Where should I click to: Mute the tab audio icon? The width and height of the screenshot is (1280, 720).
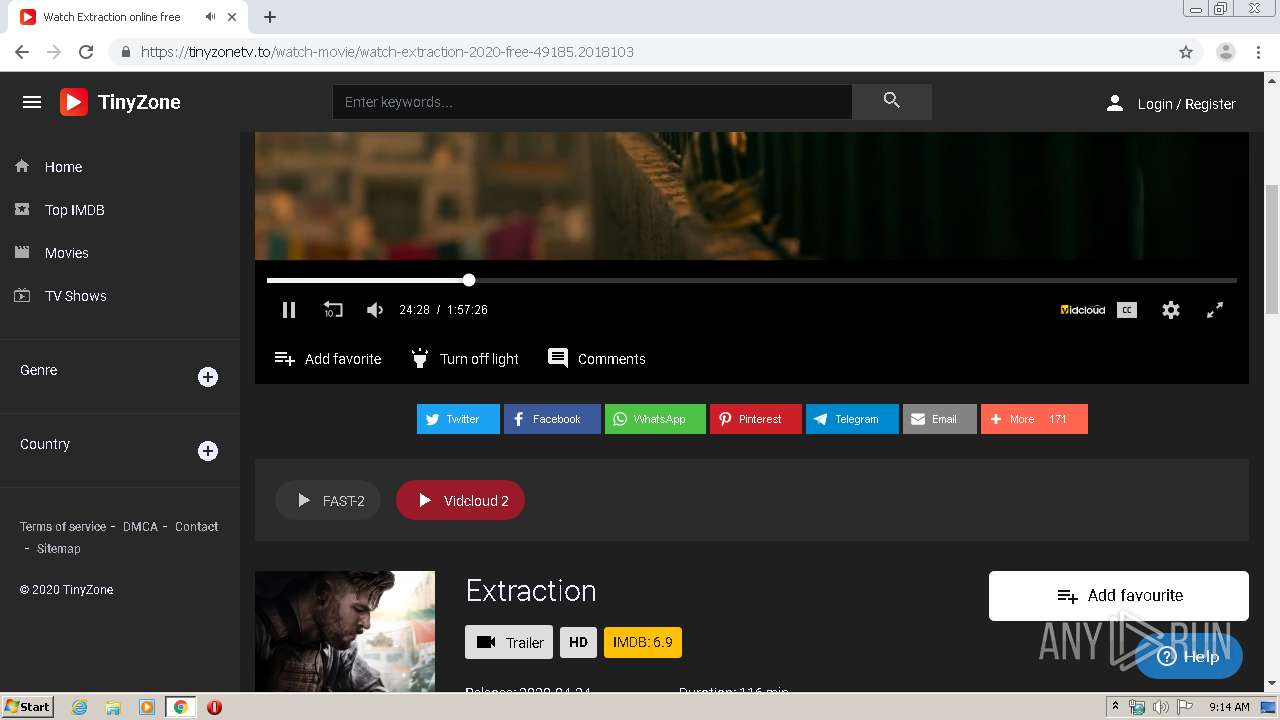point(210,17)
